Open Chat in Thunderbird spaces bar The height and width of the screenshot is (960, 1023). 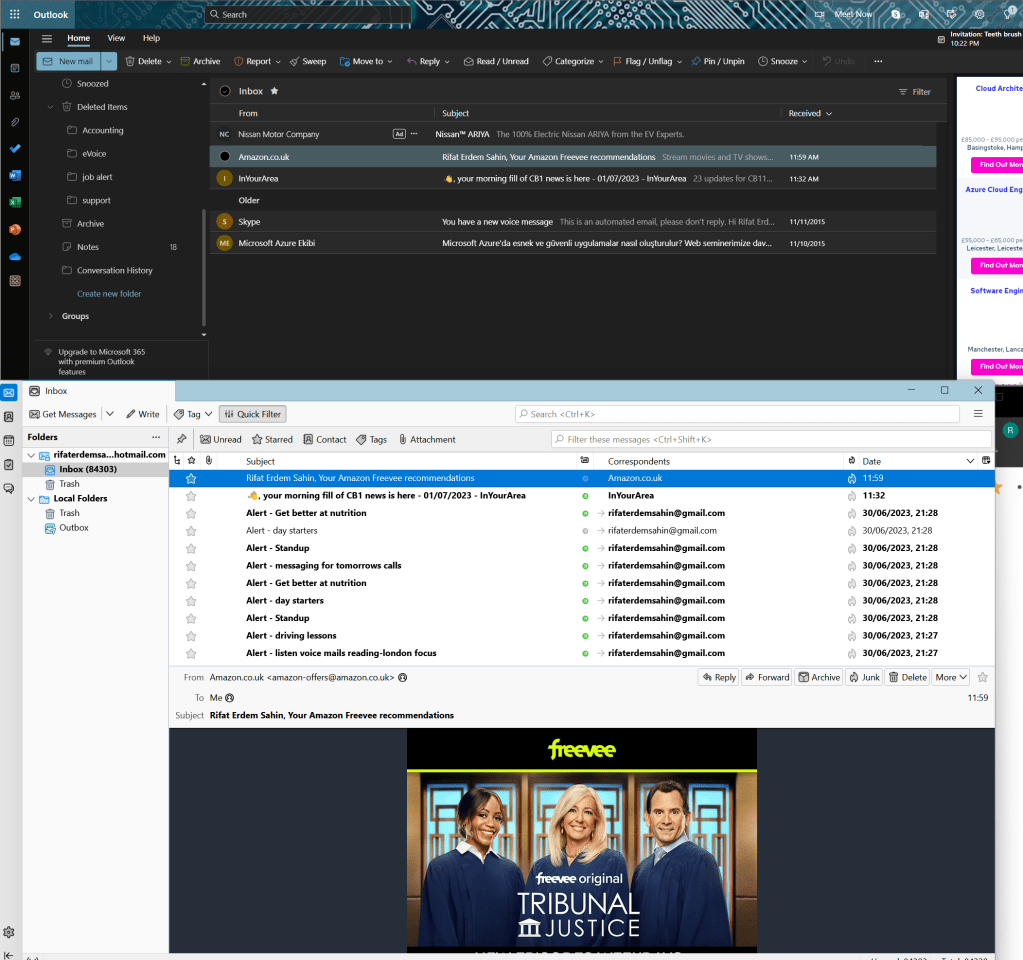point(9,488)
